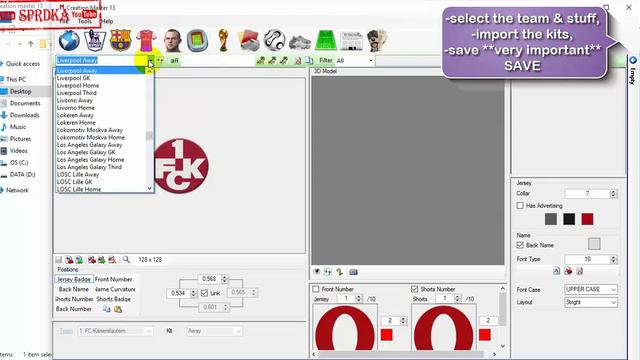This screenshot has height=360, width=640.
Task: Open the Tools menu
Action: 84,21
